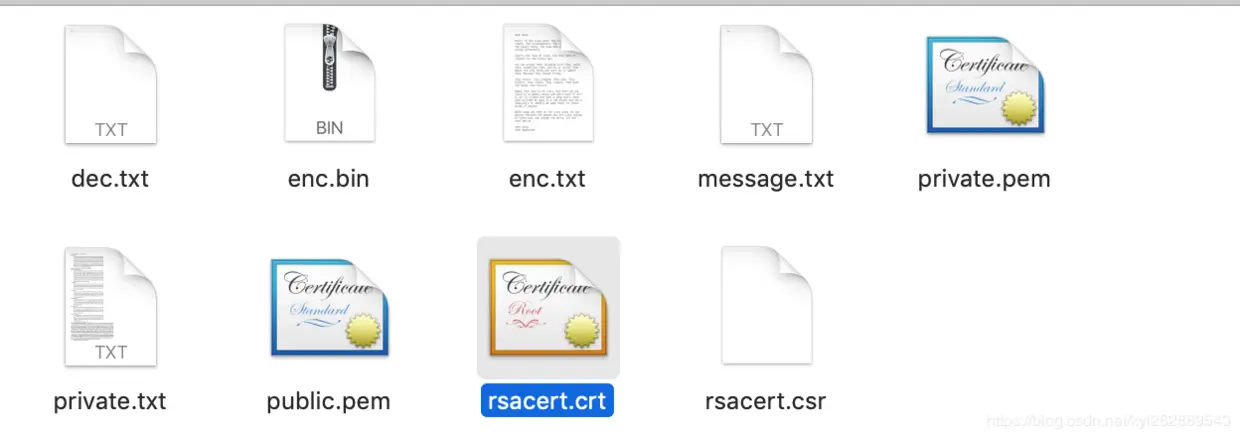Click the "private.pem" file name label
Viewport: 1240px width, 439px height.
coord(985,179)
